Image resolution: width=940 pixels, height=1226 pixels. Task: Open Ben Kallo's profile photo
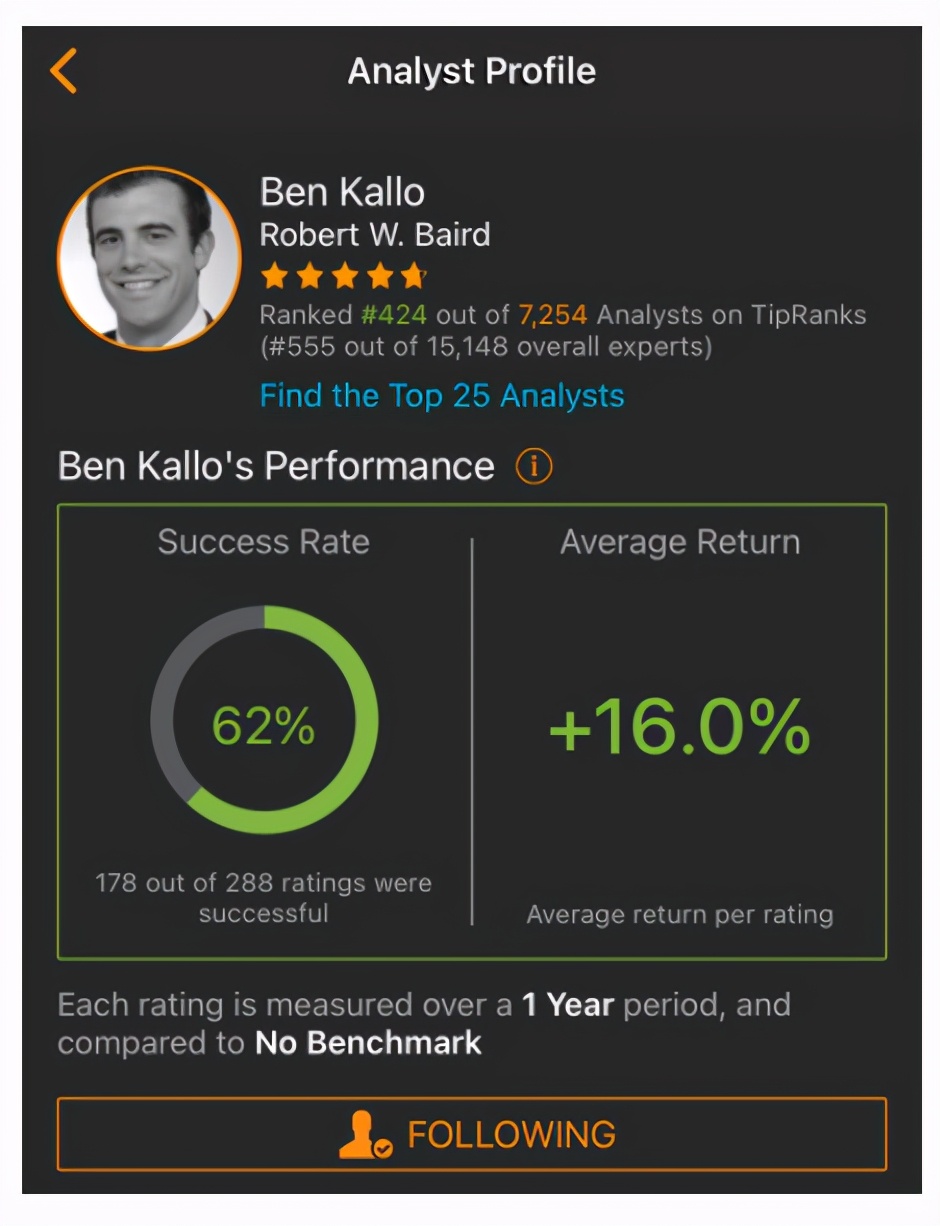click(149, 257)
